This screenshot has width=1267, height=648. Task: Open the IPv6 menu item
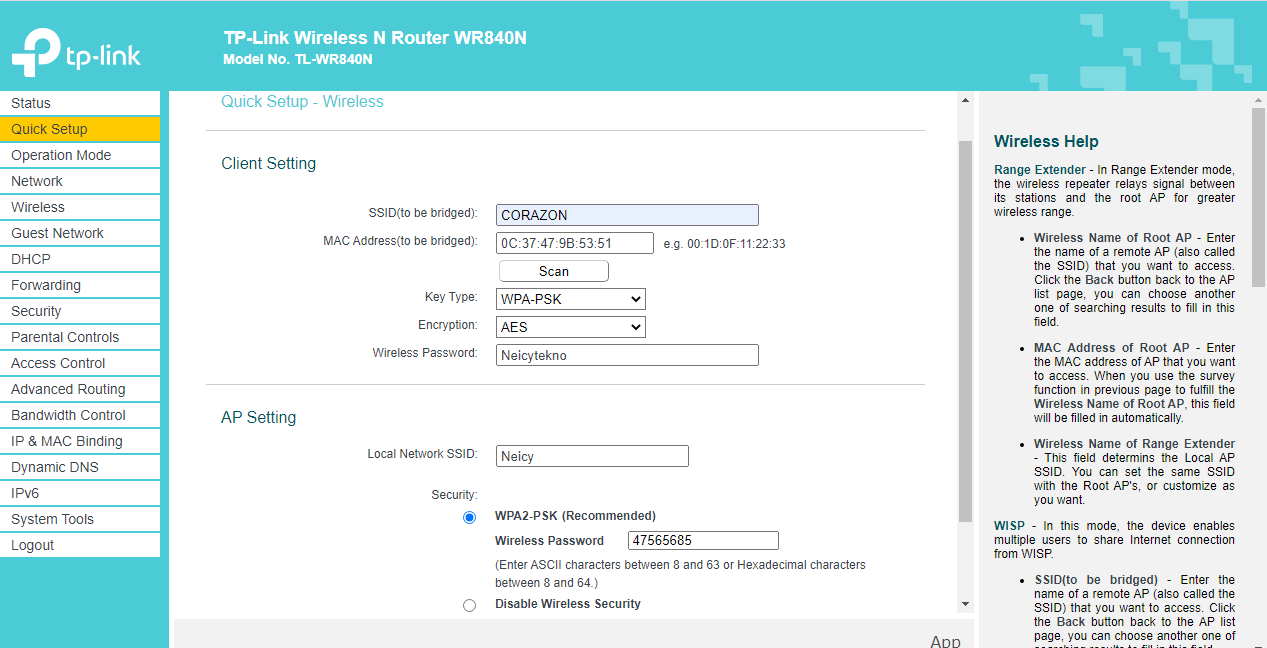point(80,493)
